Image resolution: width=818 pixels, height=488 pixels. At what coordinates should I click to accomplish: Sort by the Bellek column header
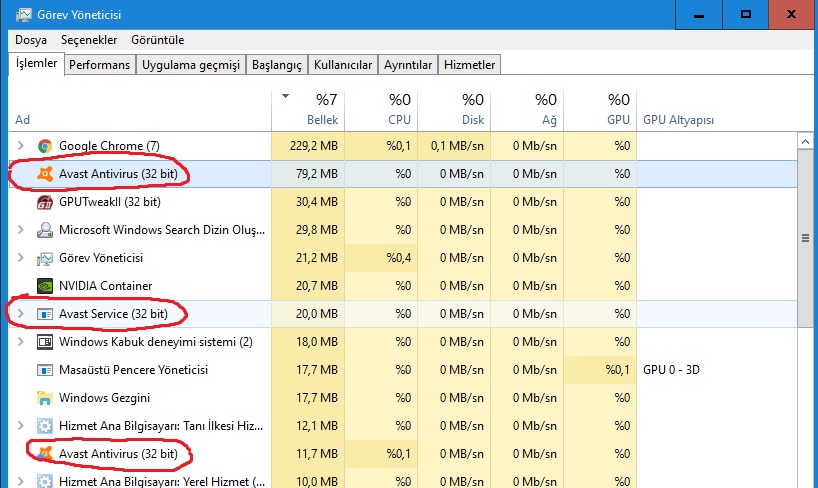308,111
